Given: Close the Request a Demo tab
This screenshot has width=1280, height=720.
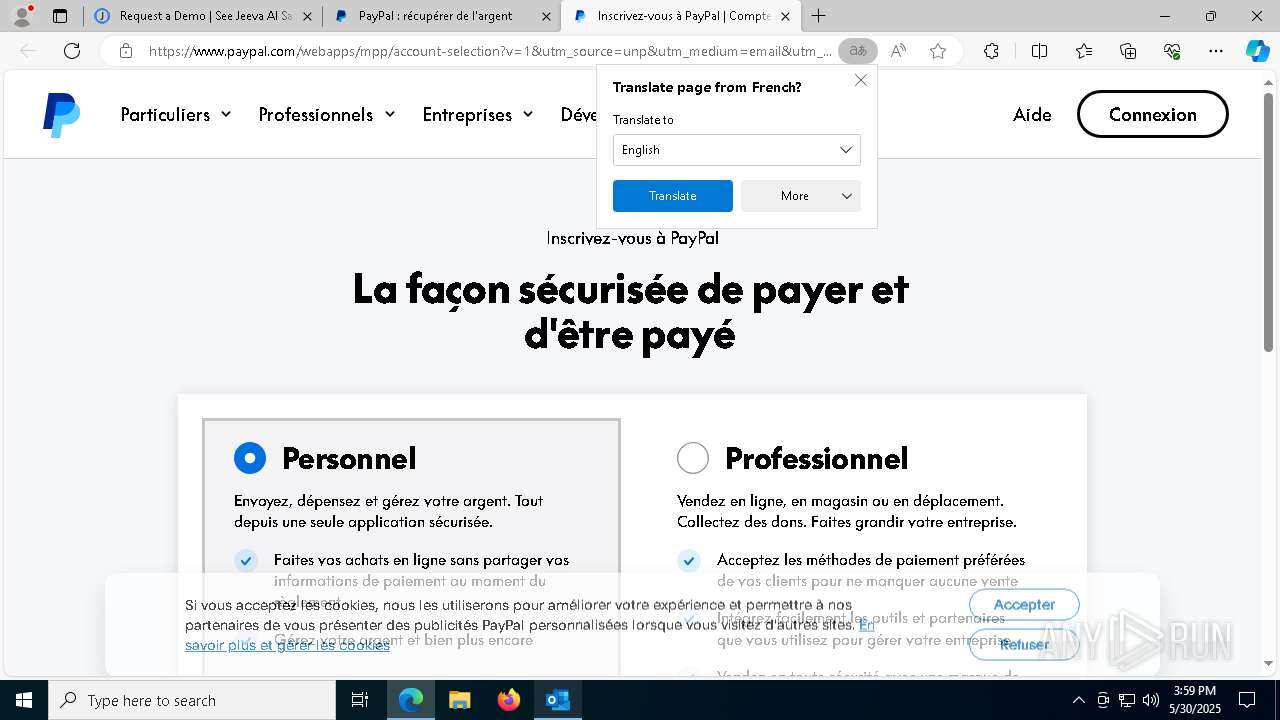Looking at the screenshot, I should pos(307,16).
